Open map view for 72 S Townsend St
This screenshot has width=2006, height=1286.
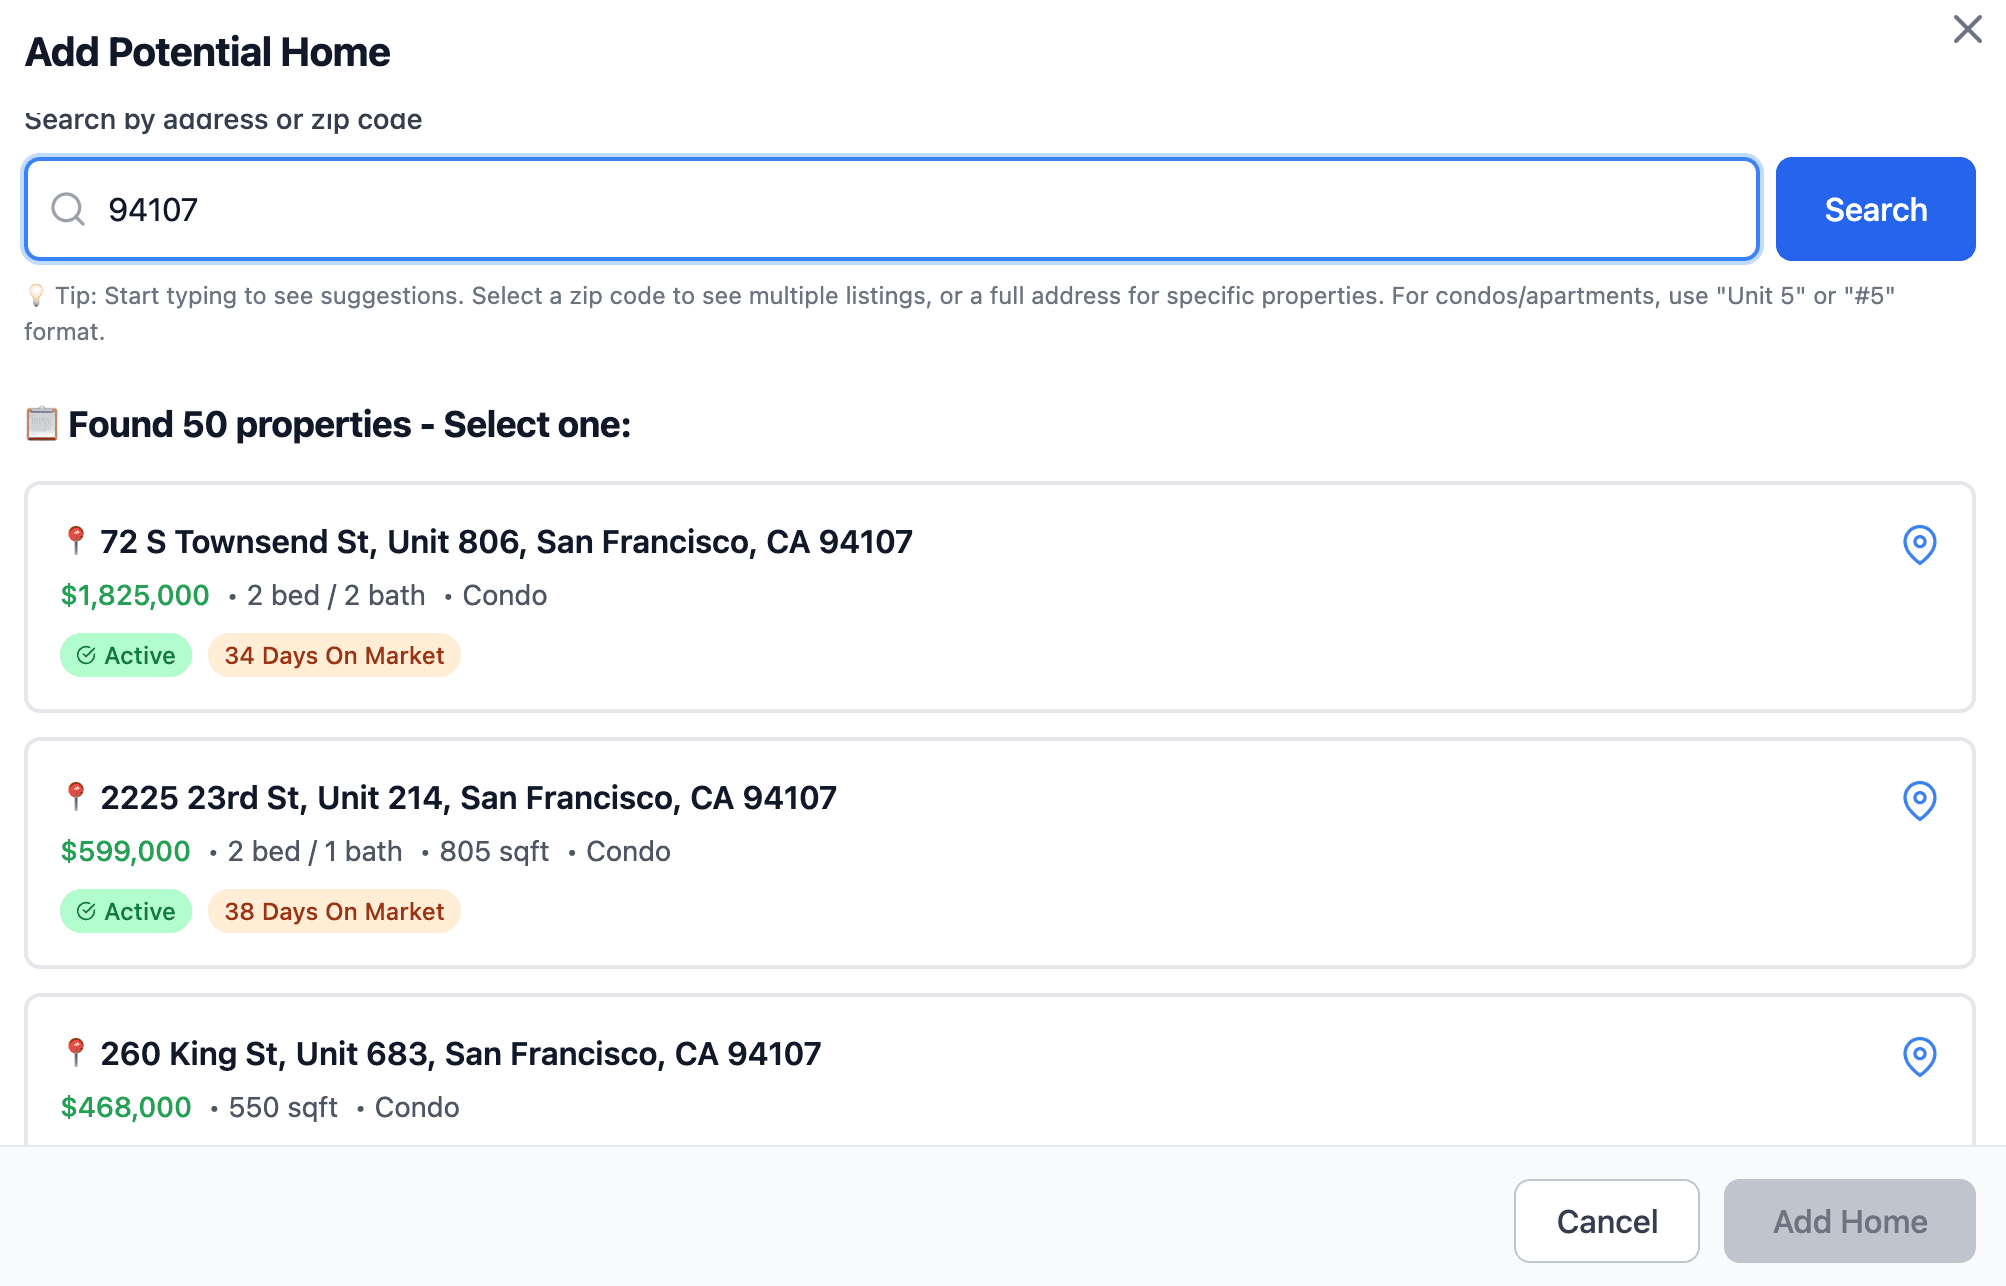[1919, 545]
